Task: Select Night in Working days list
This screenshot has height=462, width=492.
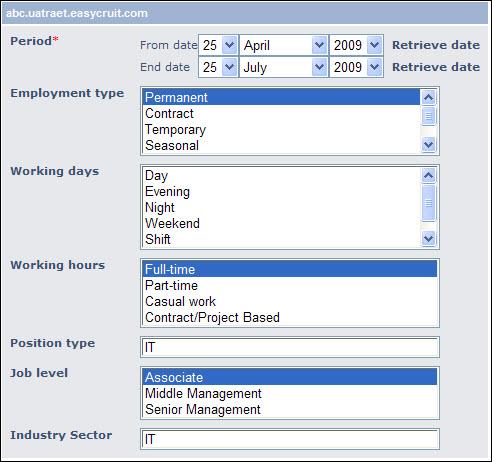Action: (x=281, y=207)
